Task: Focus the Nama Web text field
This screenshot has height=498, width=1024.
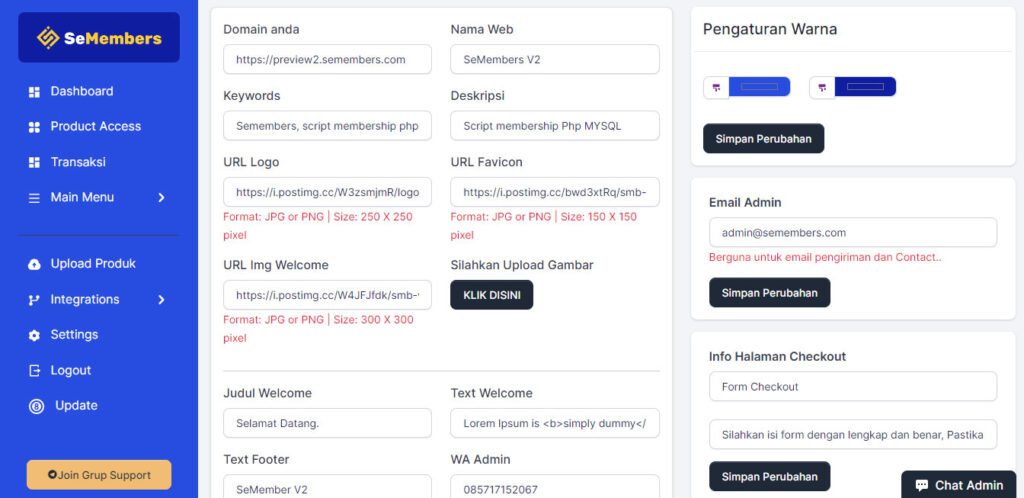Action: click(x=555, y=59)
